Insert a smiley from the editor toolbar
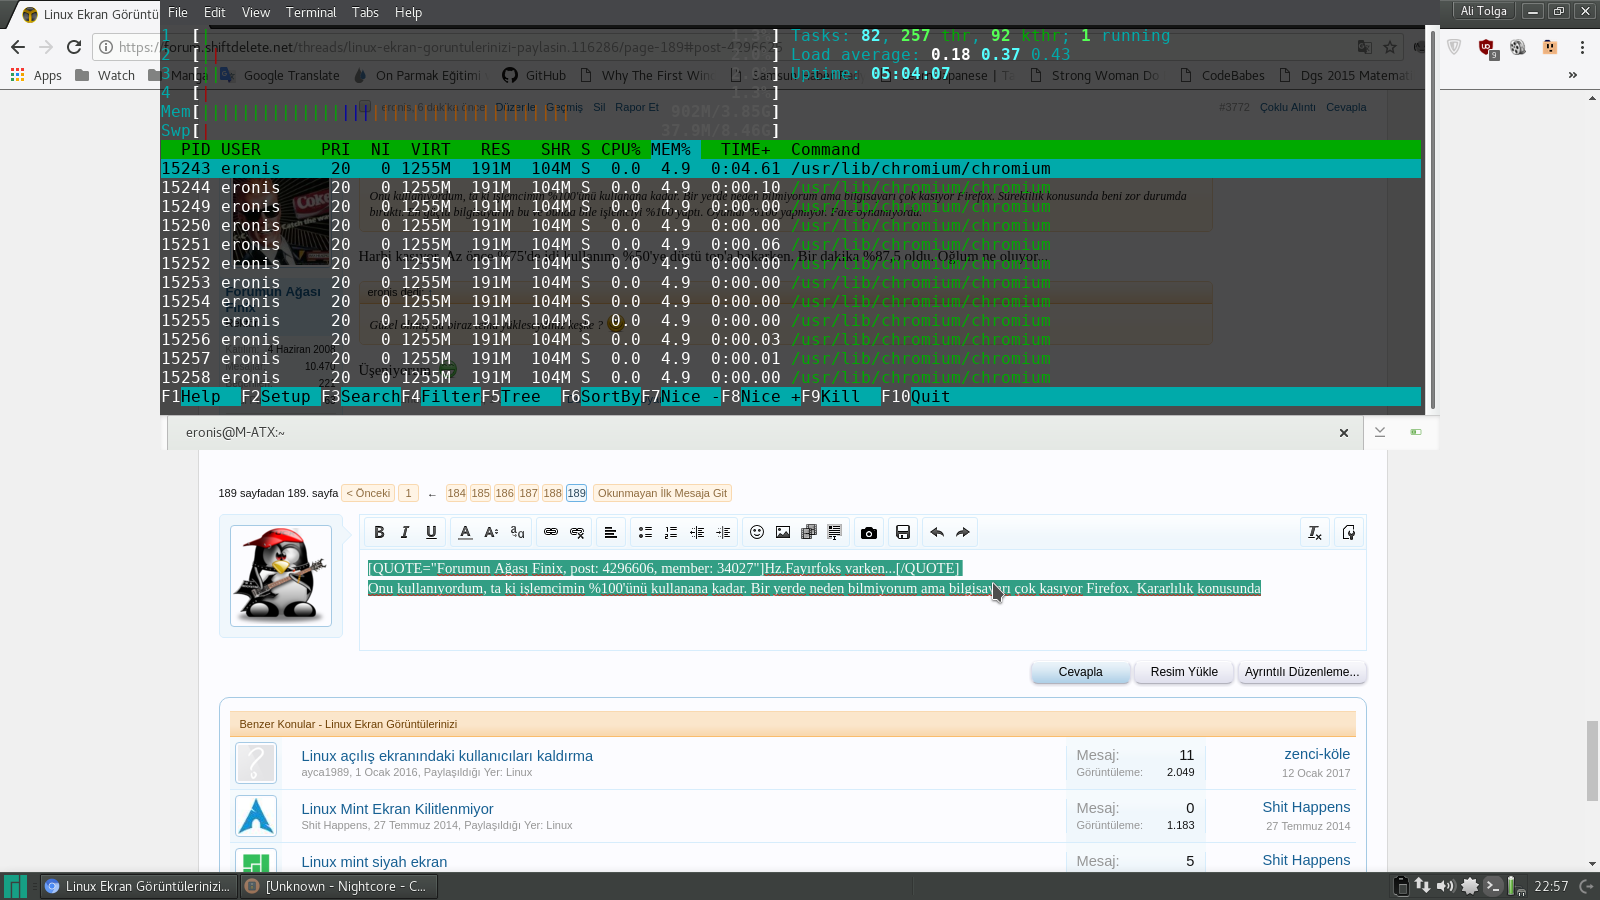This screenshot has height=900, width=1600. click(x=757, y=532)
